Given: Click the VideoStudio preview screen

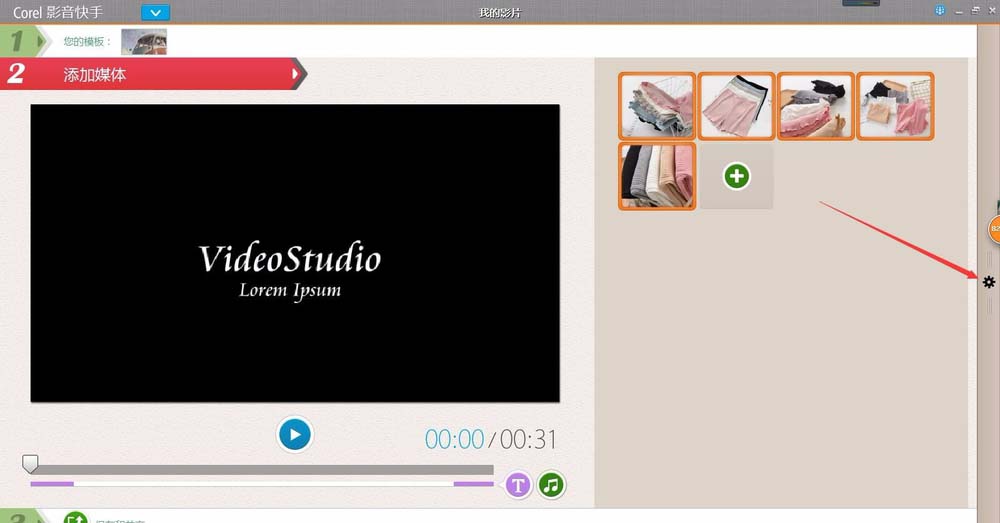Looking at the screenshot, I should pyautogui.click(x=295, y=253).
